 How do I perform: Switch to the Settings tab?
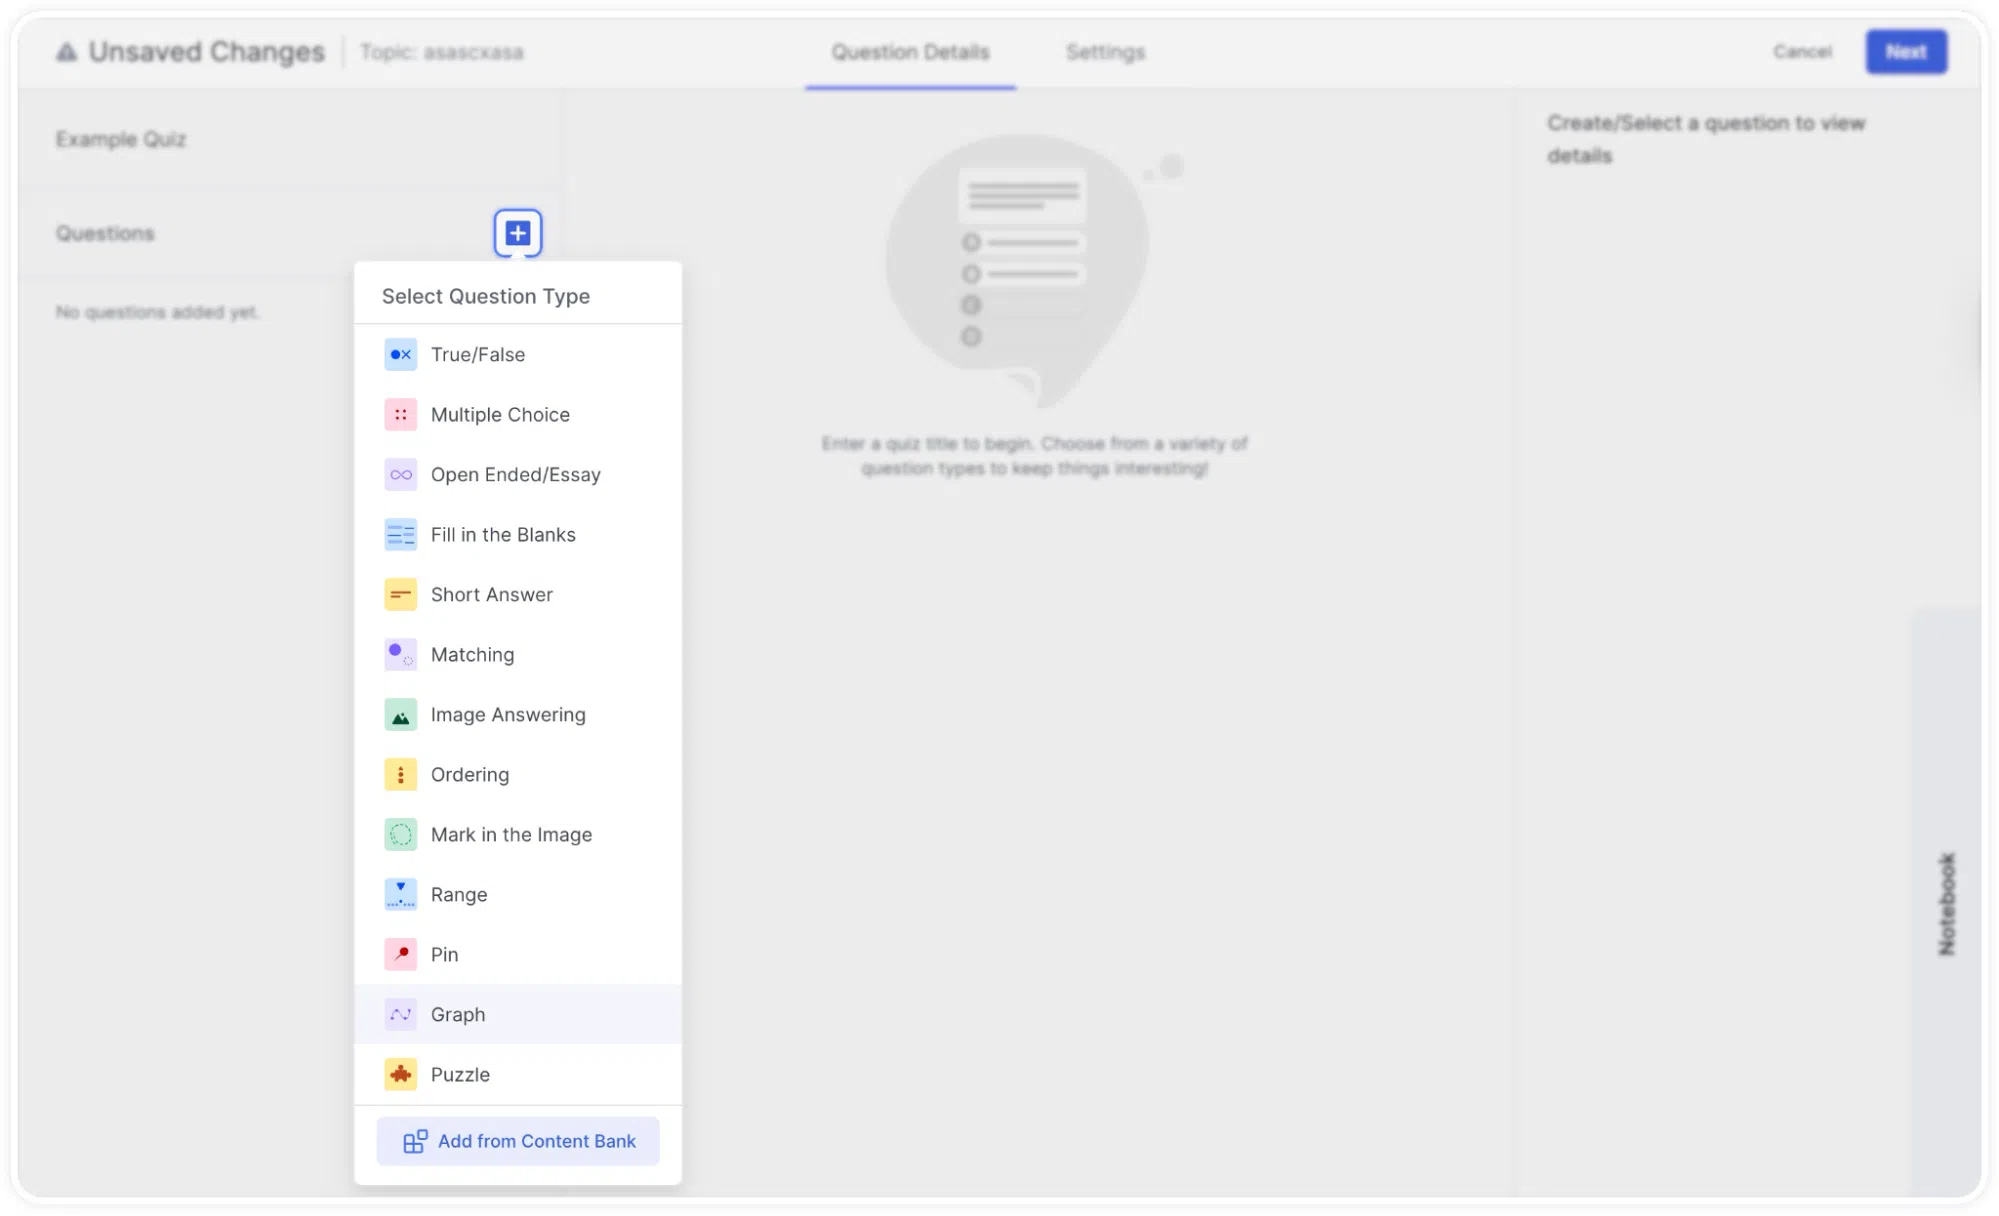[x=1105, y=52]
